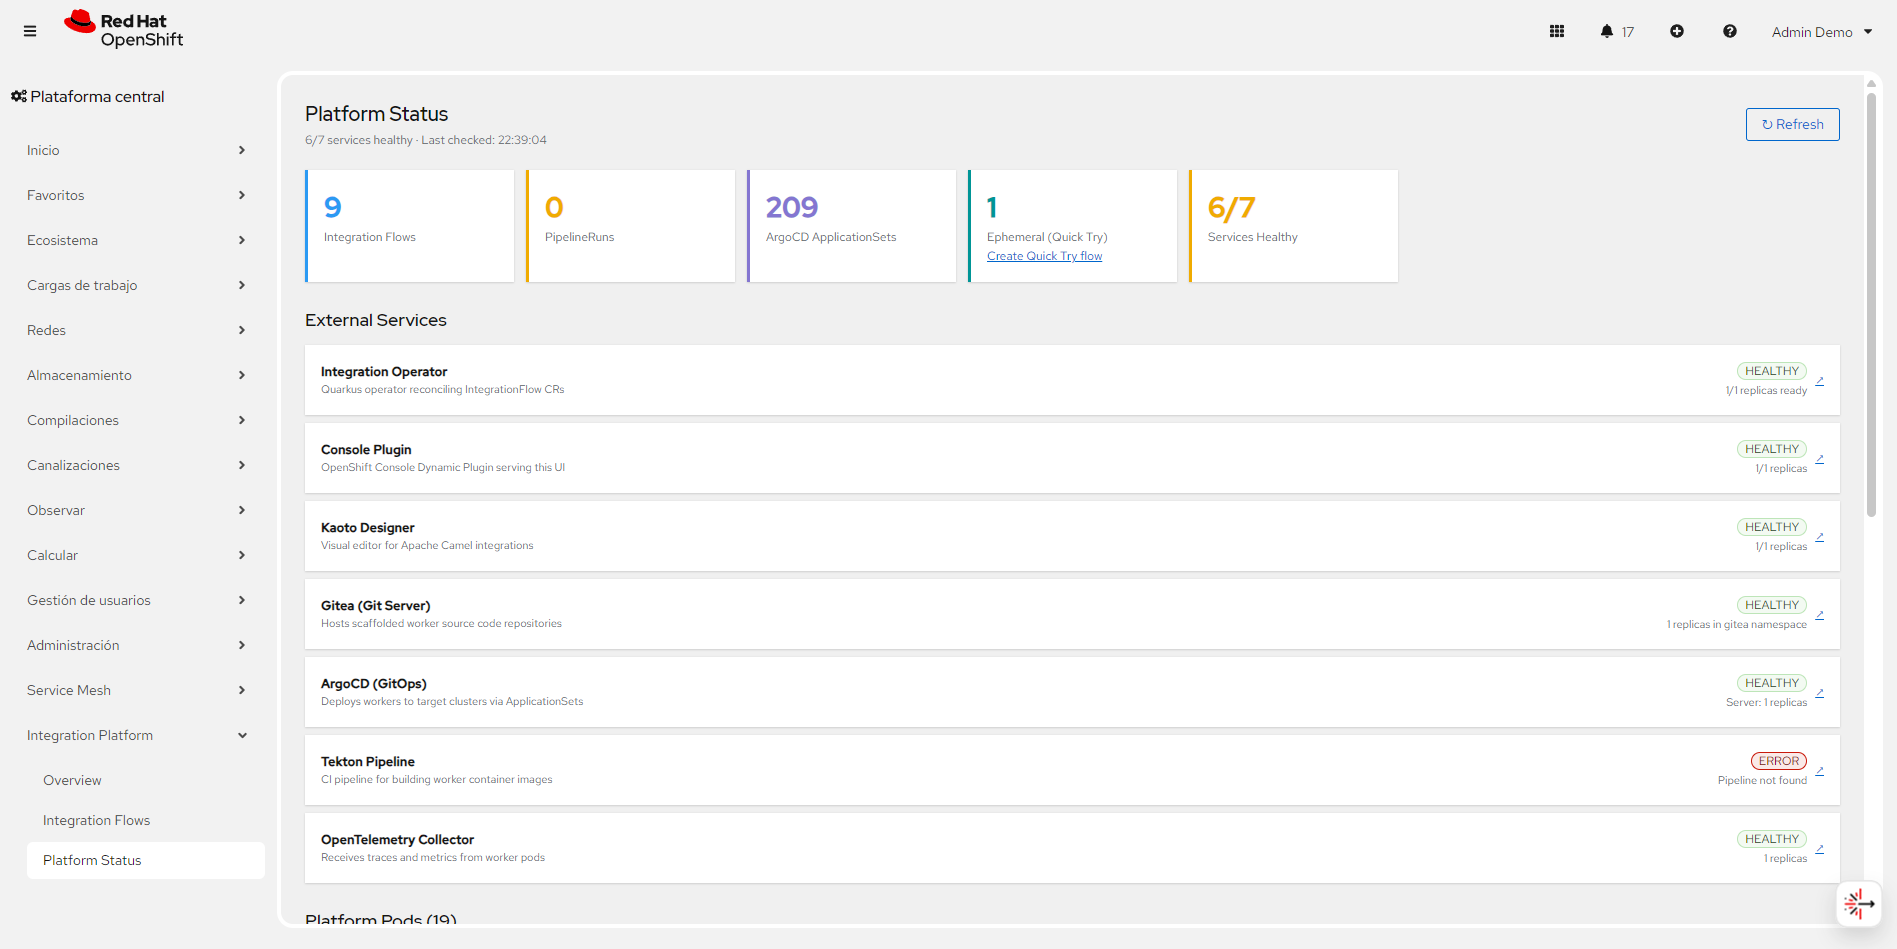Click the floating assistant icon at bottom right

[1859, 904]
